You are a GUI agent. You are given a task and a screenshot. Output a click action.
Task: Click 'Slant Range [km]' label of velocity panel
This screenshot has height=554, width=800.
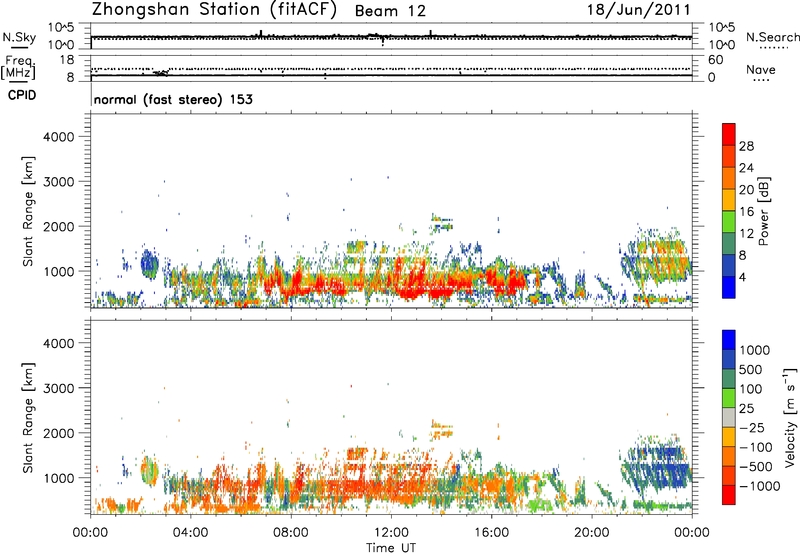pos(29,417)
